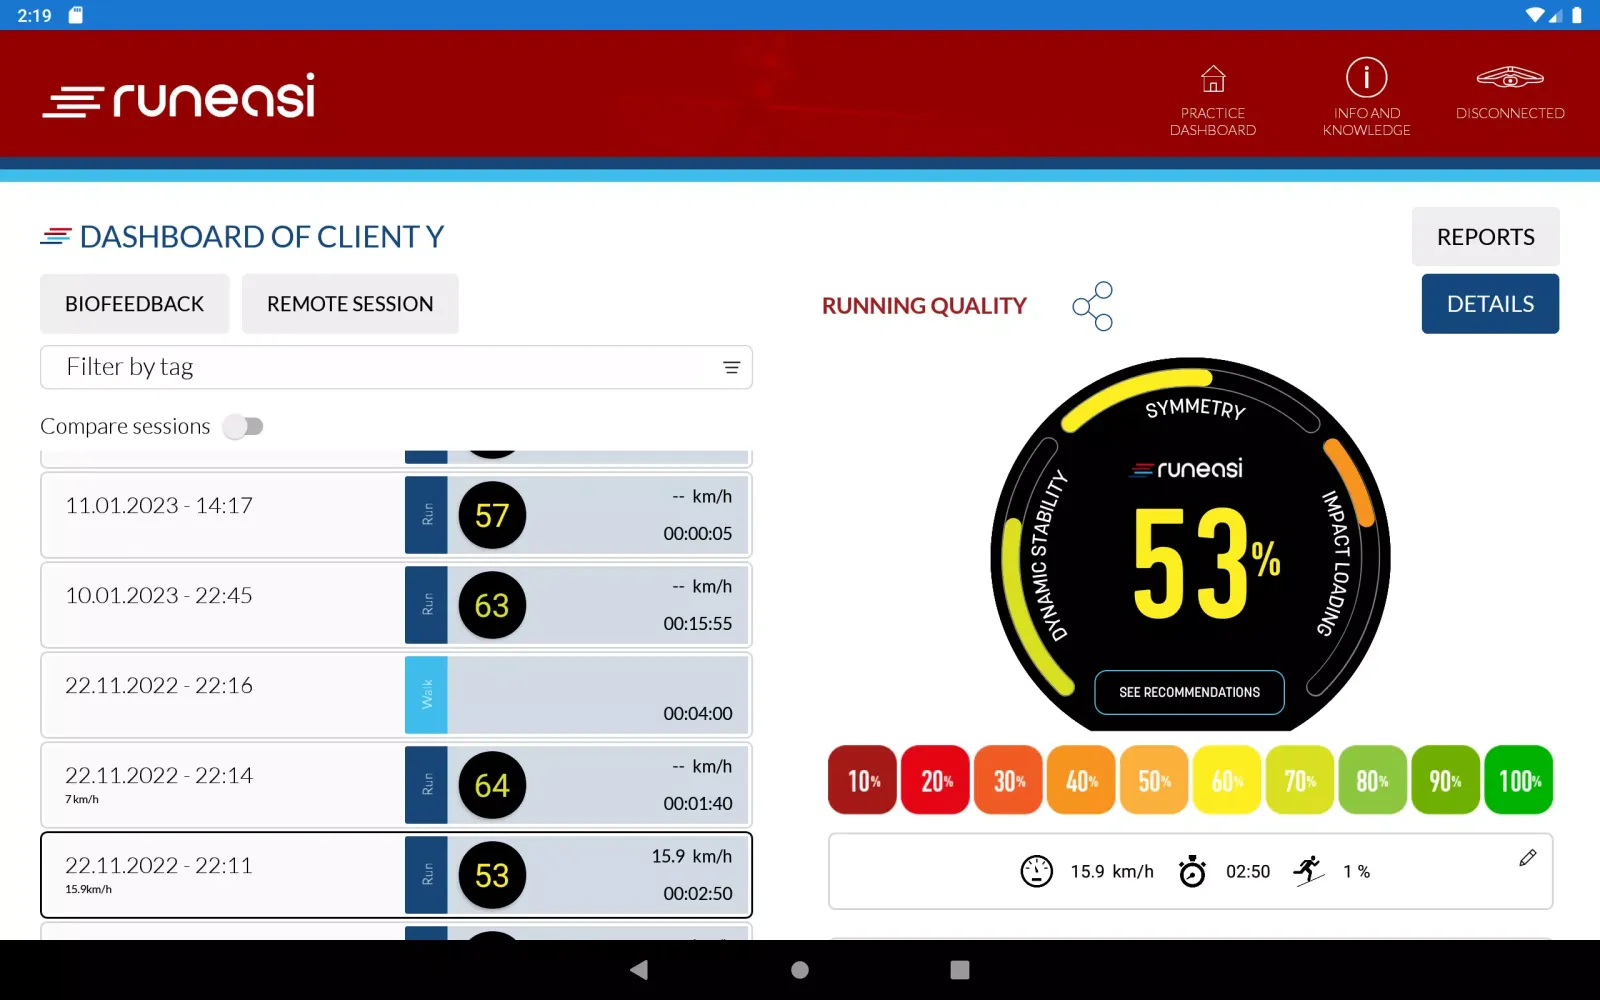Tap the Disconnected sensor icon
Viewport: 1600px width, 1000px height.
click(x=1510, y=77)
